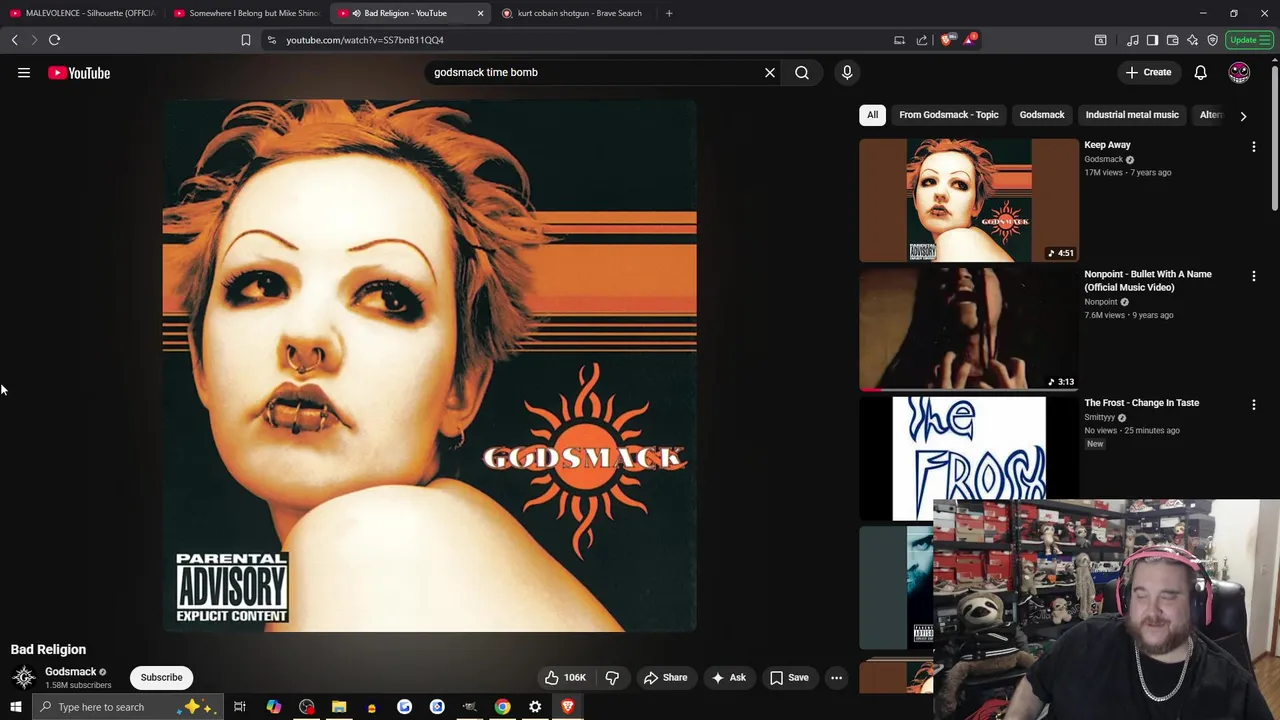
Task: Select 'From Godsmack - Topic' chip
Action: click(948, 115)
